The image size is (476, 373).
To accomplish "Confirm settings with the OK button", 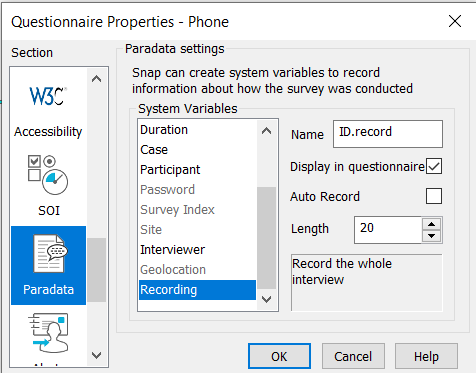I will [x=279, y=356].
